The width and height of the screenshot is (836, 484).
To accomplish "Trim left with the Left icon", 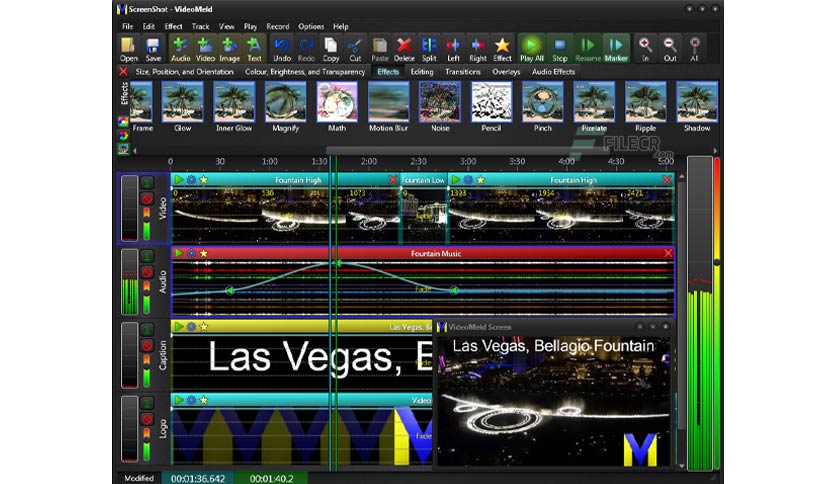I will (453, 49).
